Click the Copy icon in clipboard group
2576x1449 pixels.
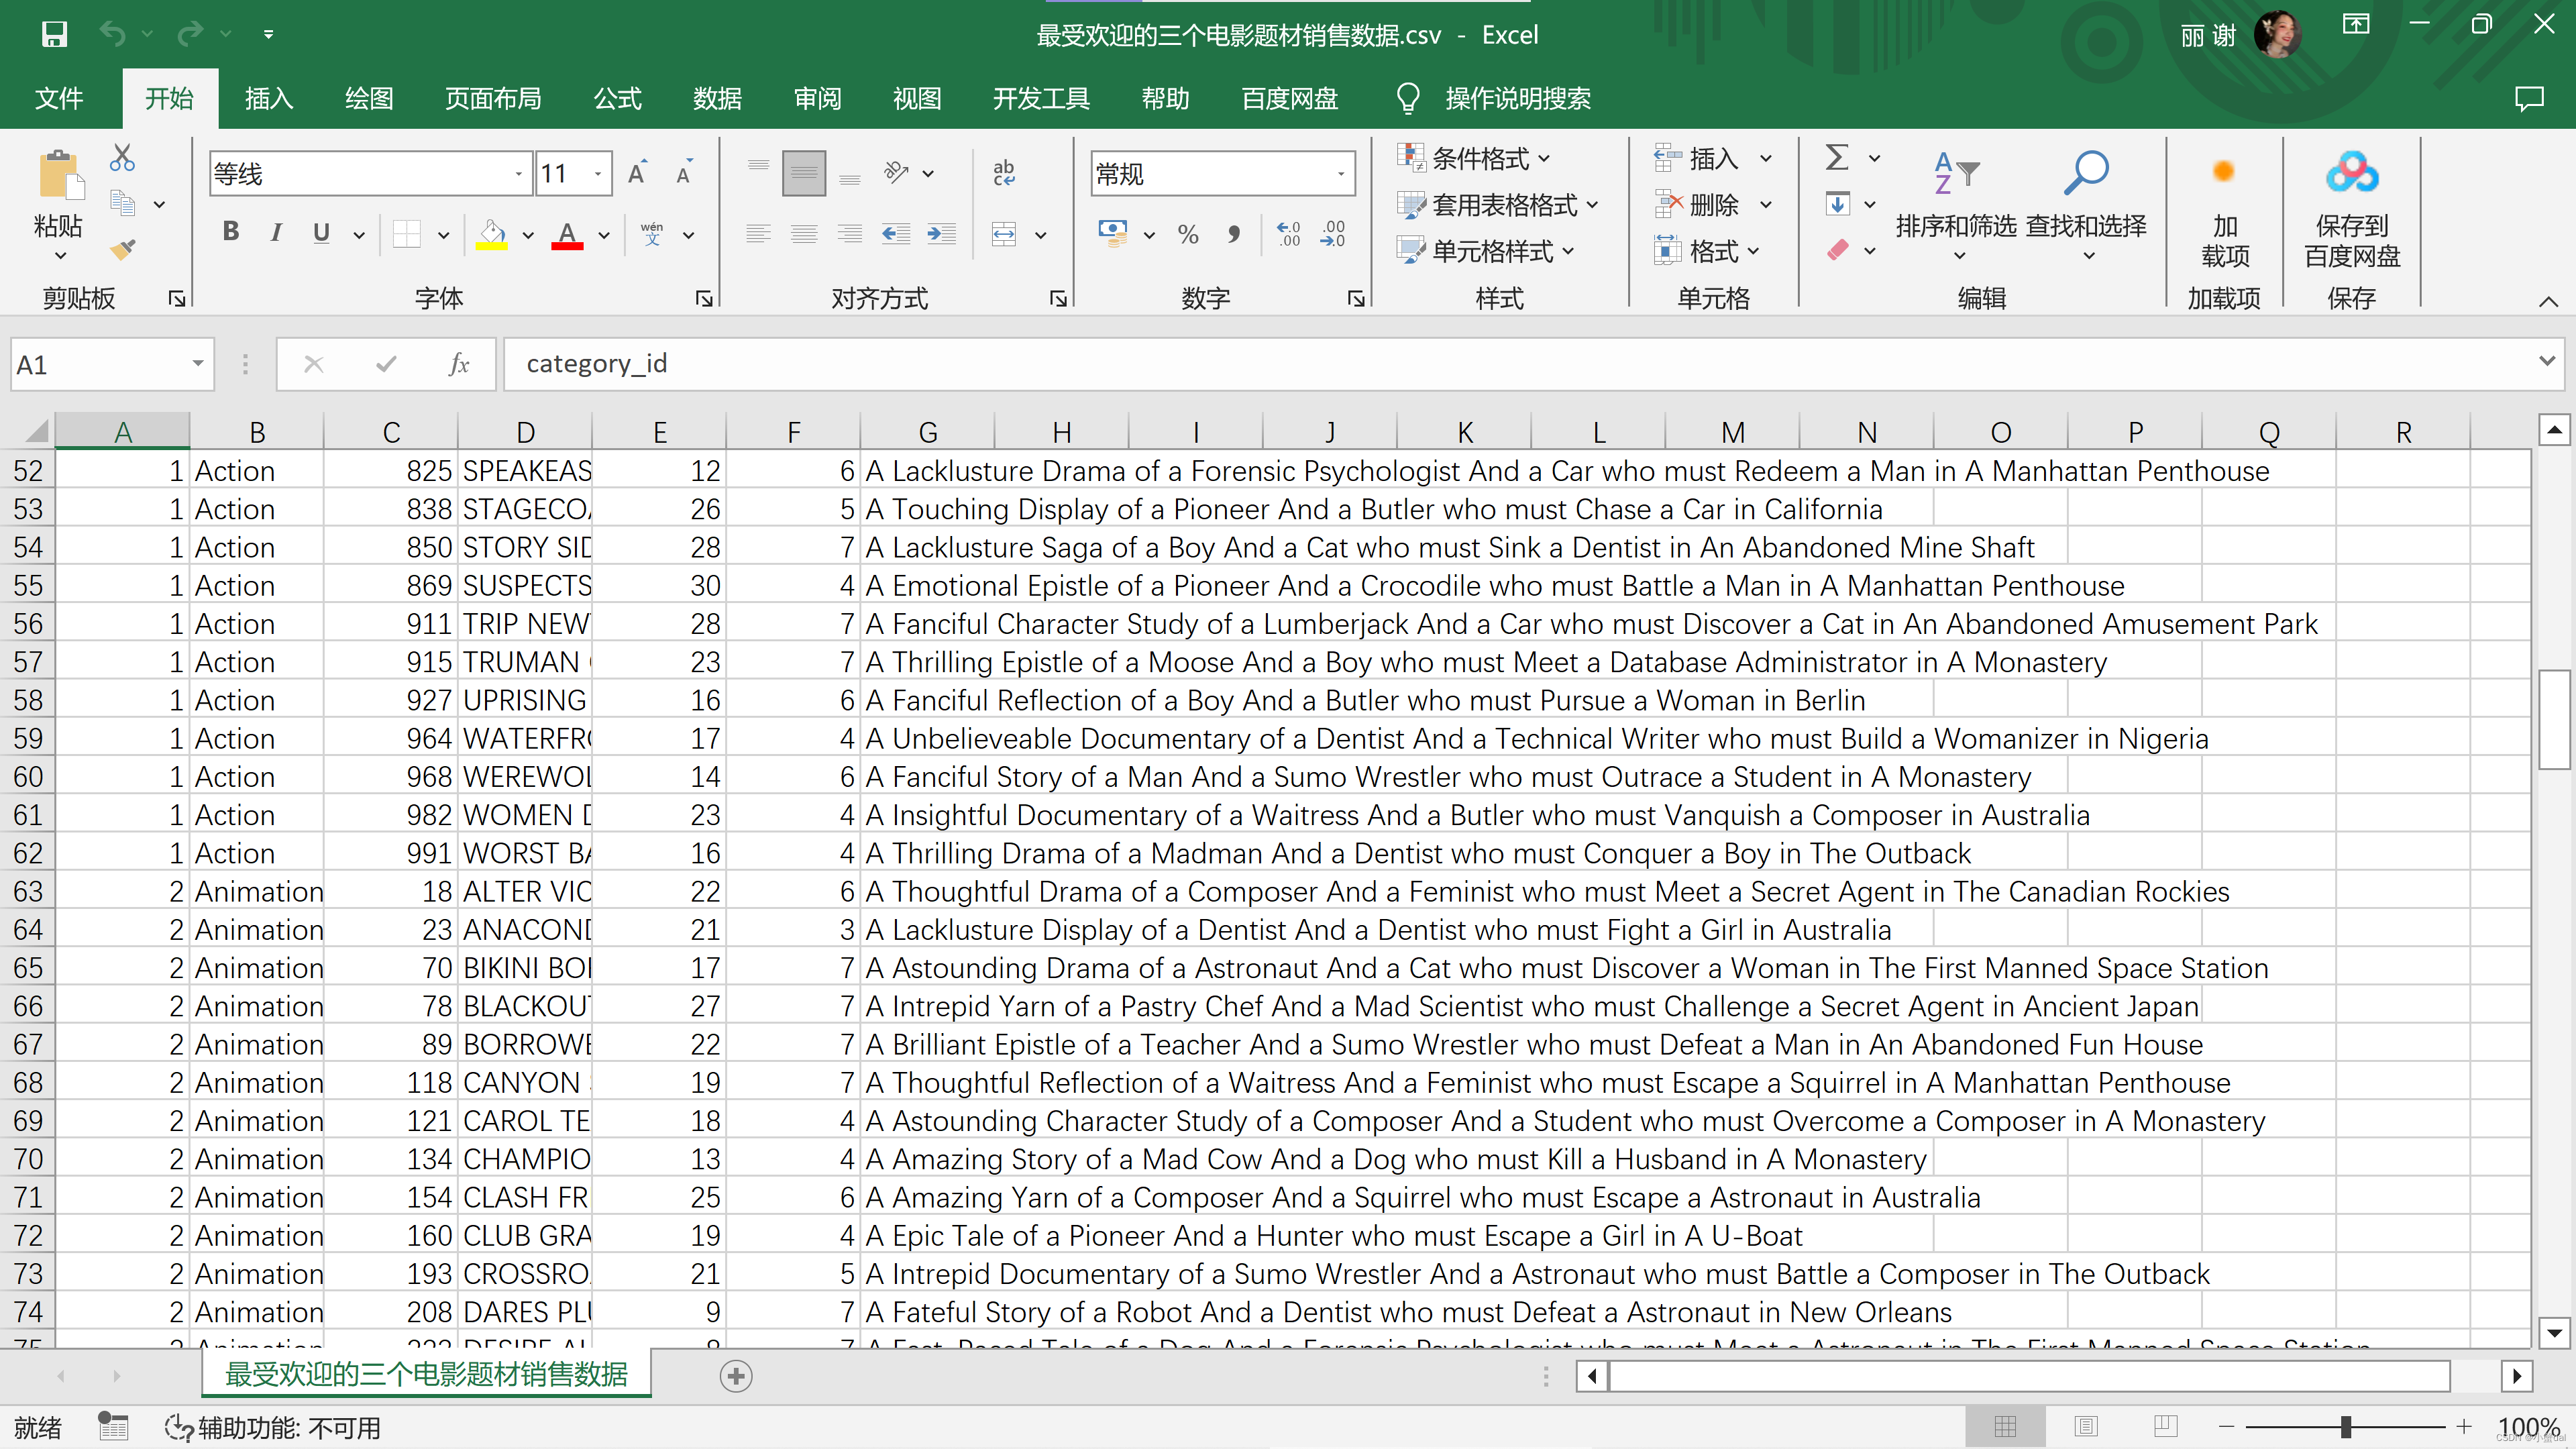pyautogui.click(x=122, y=203)
